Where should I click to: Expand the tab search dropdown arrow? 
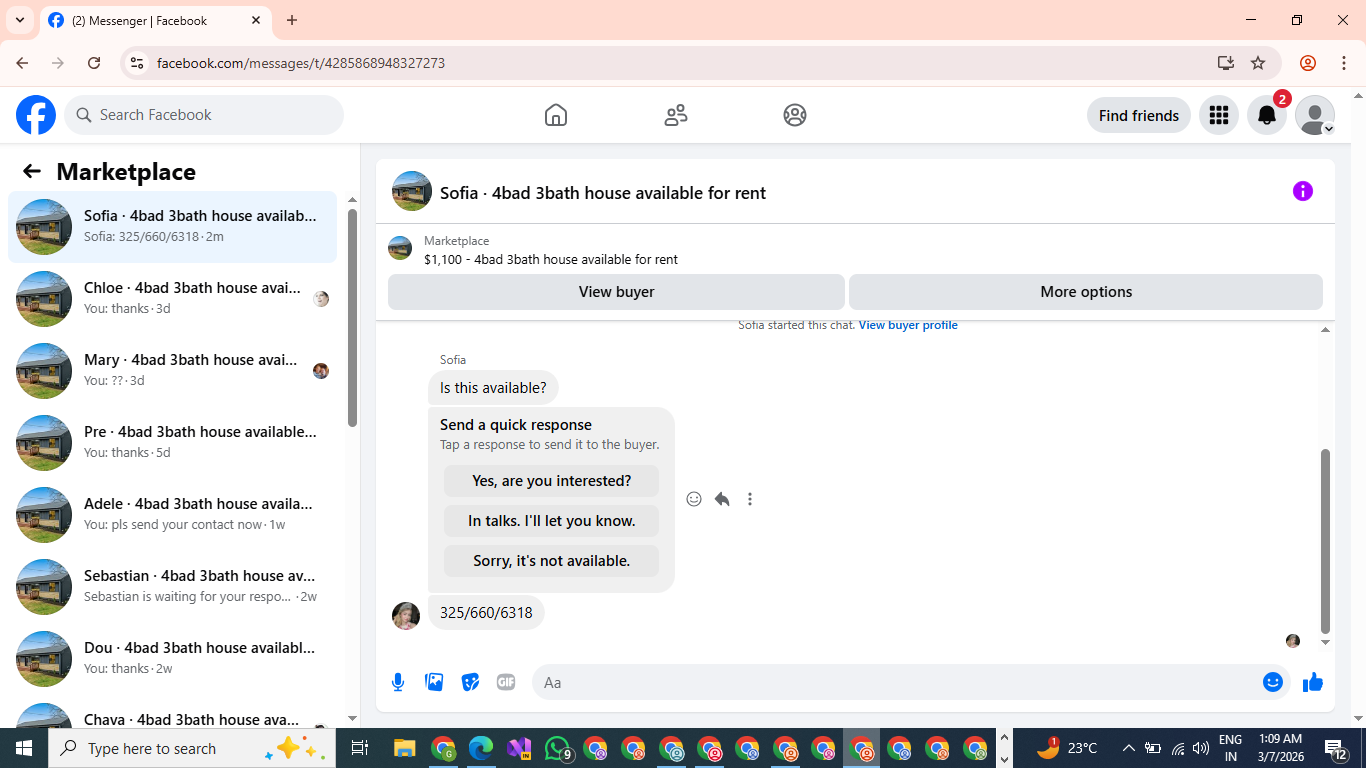20,20
